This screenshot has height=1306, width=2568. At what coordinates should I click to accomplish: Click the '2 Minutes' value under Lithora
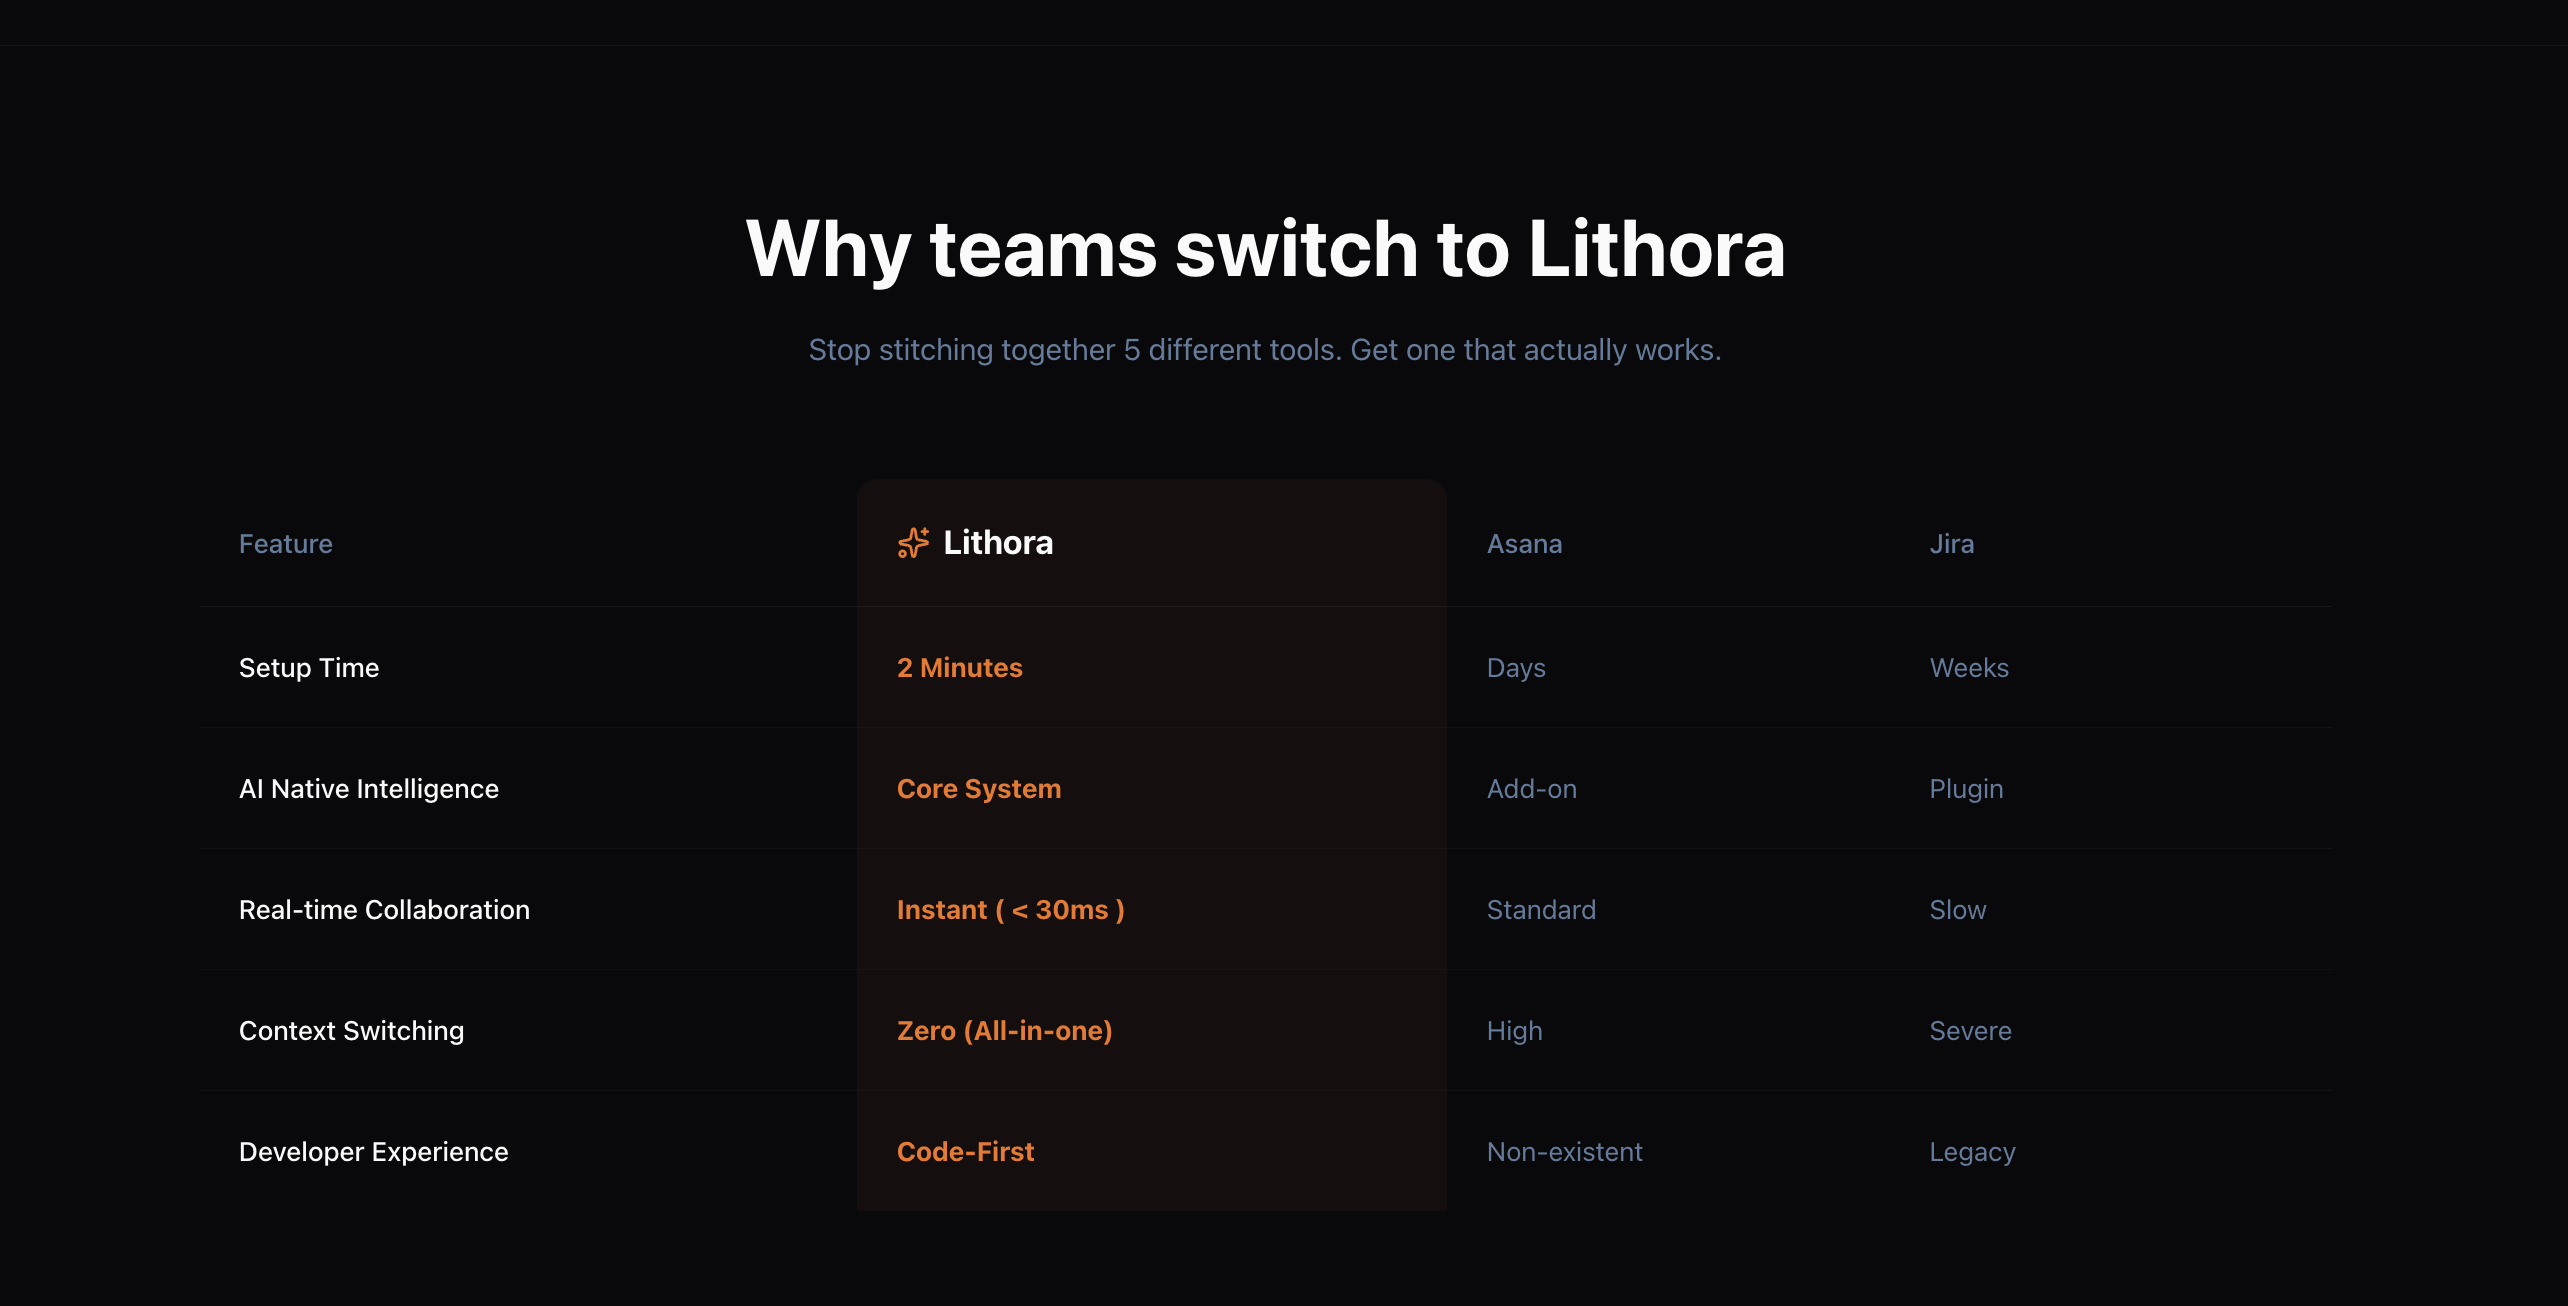click(x=959, y=667)
